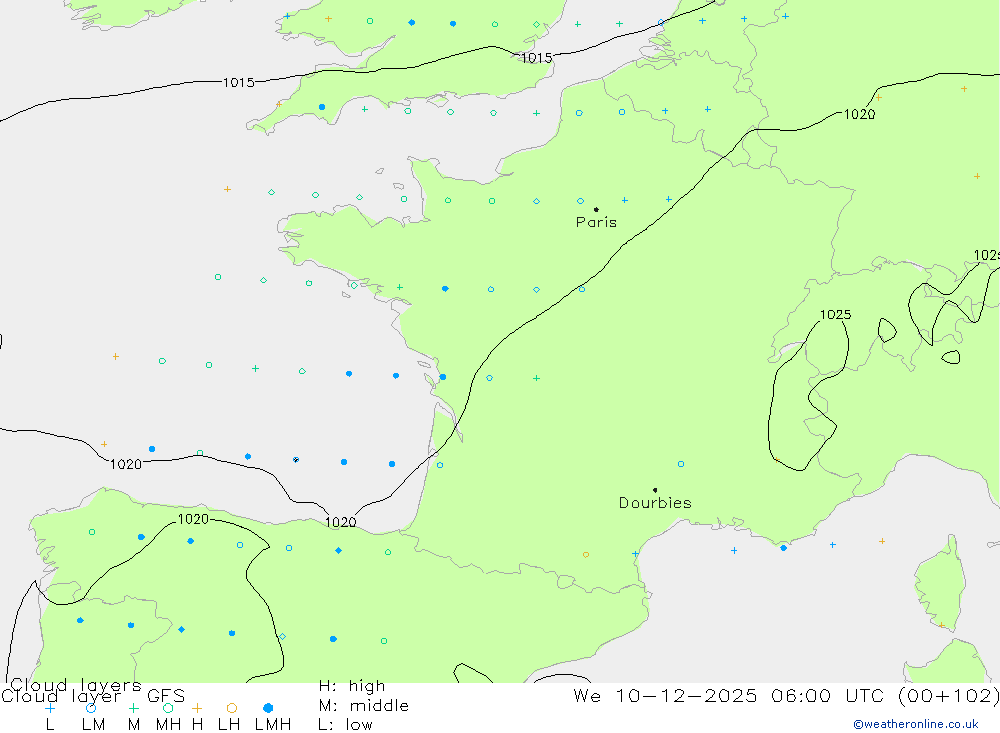
Task: Click the 'L: low' legend text
Action: 345,725
